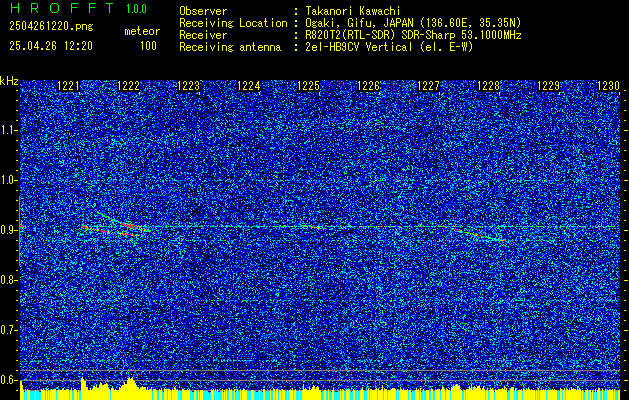Viewport: 629px width, 400px height.
Task: Click the Observer field label
Action: pos(203,11)
